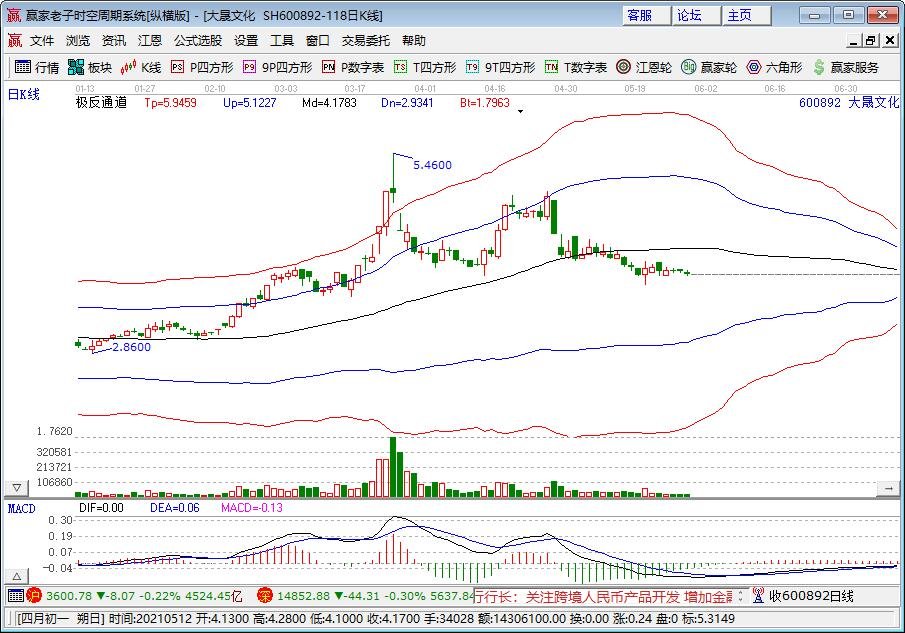The width and height of the screenshot is (905, 633).
Task: Click the 5.4600 high price label
Action: pos(432,165)
